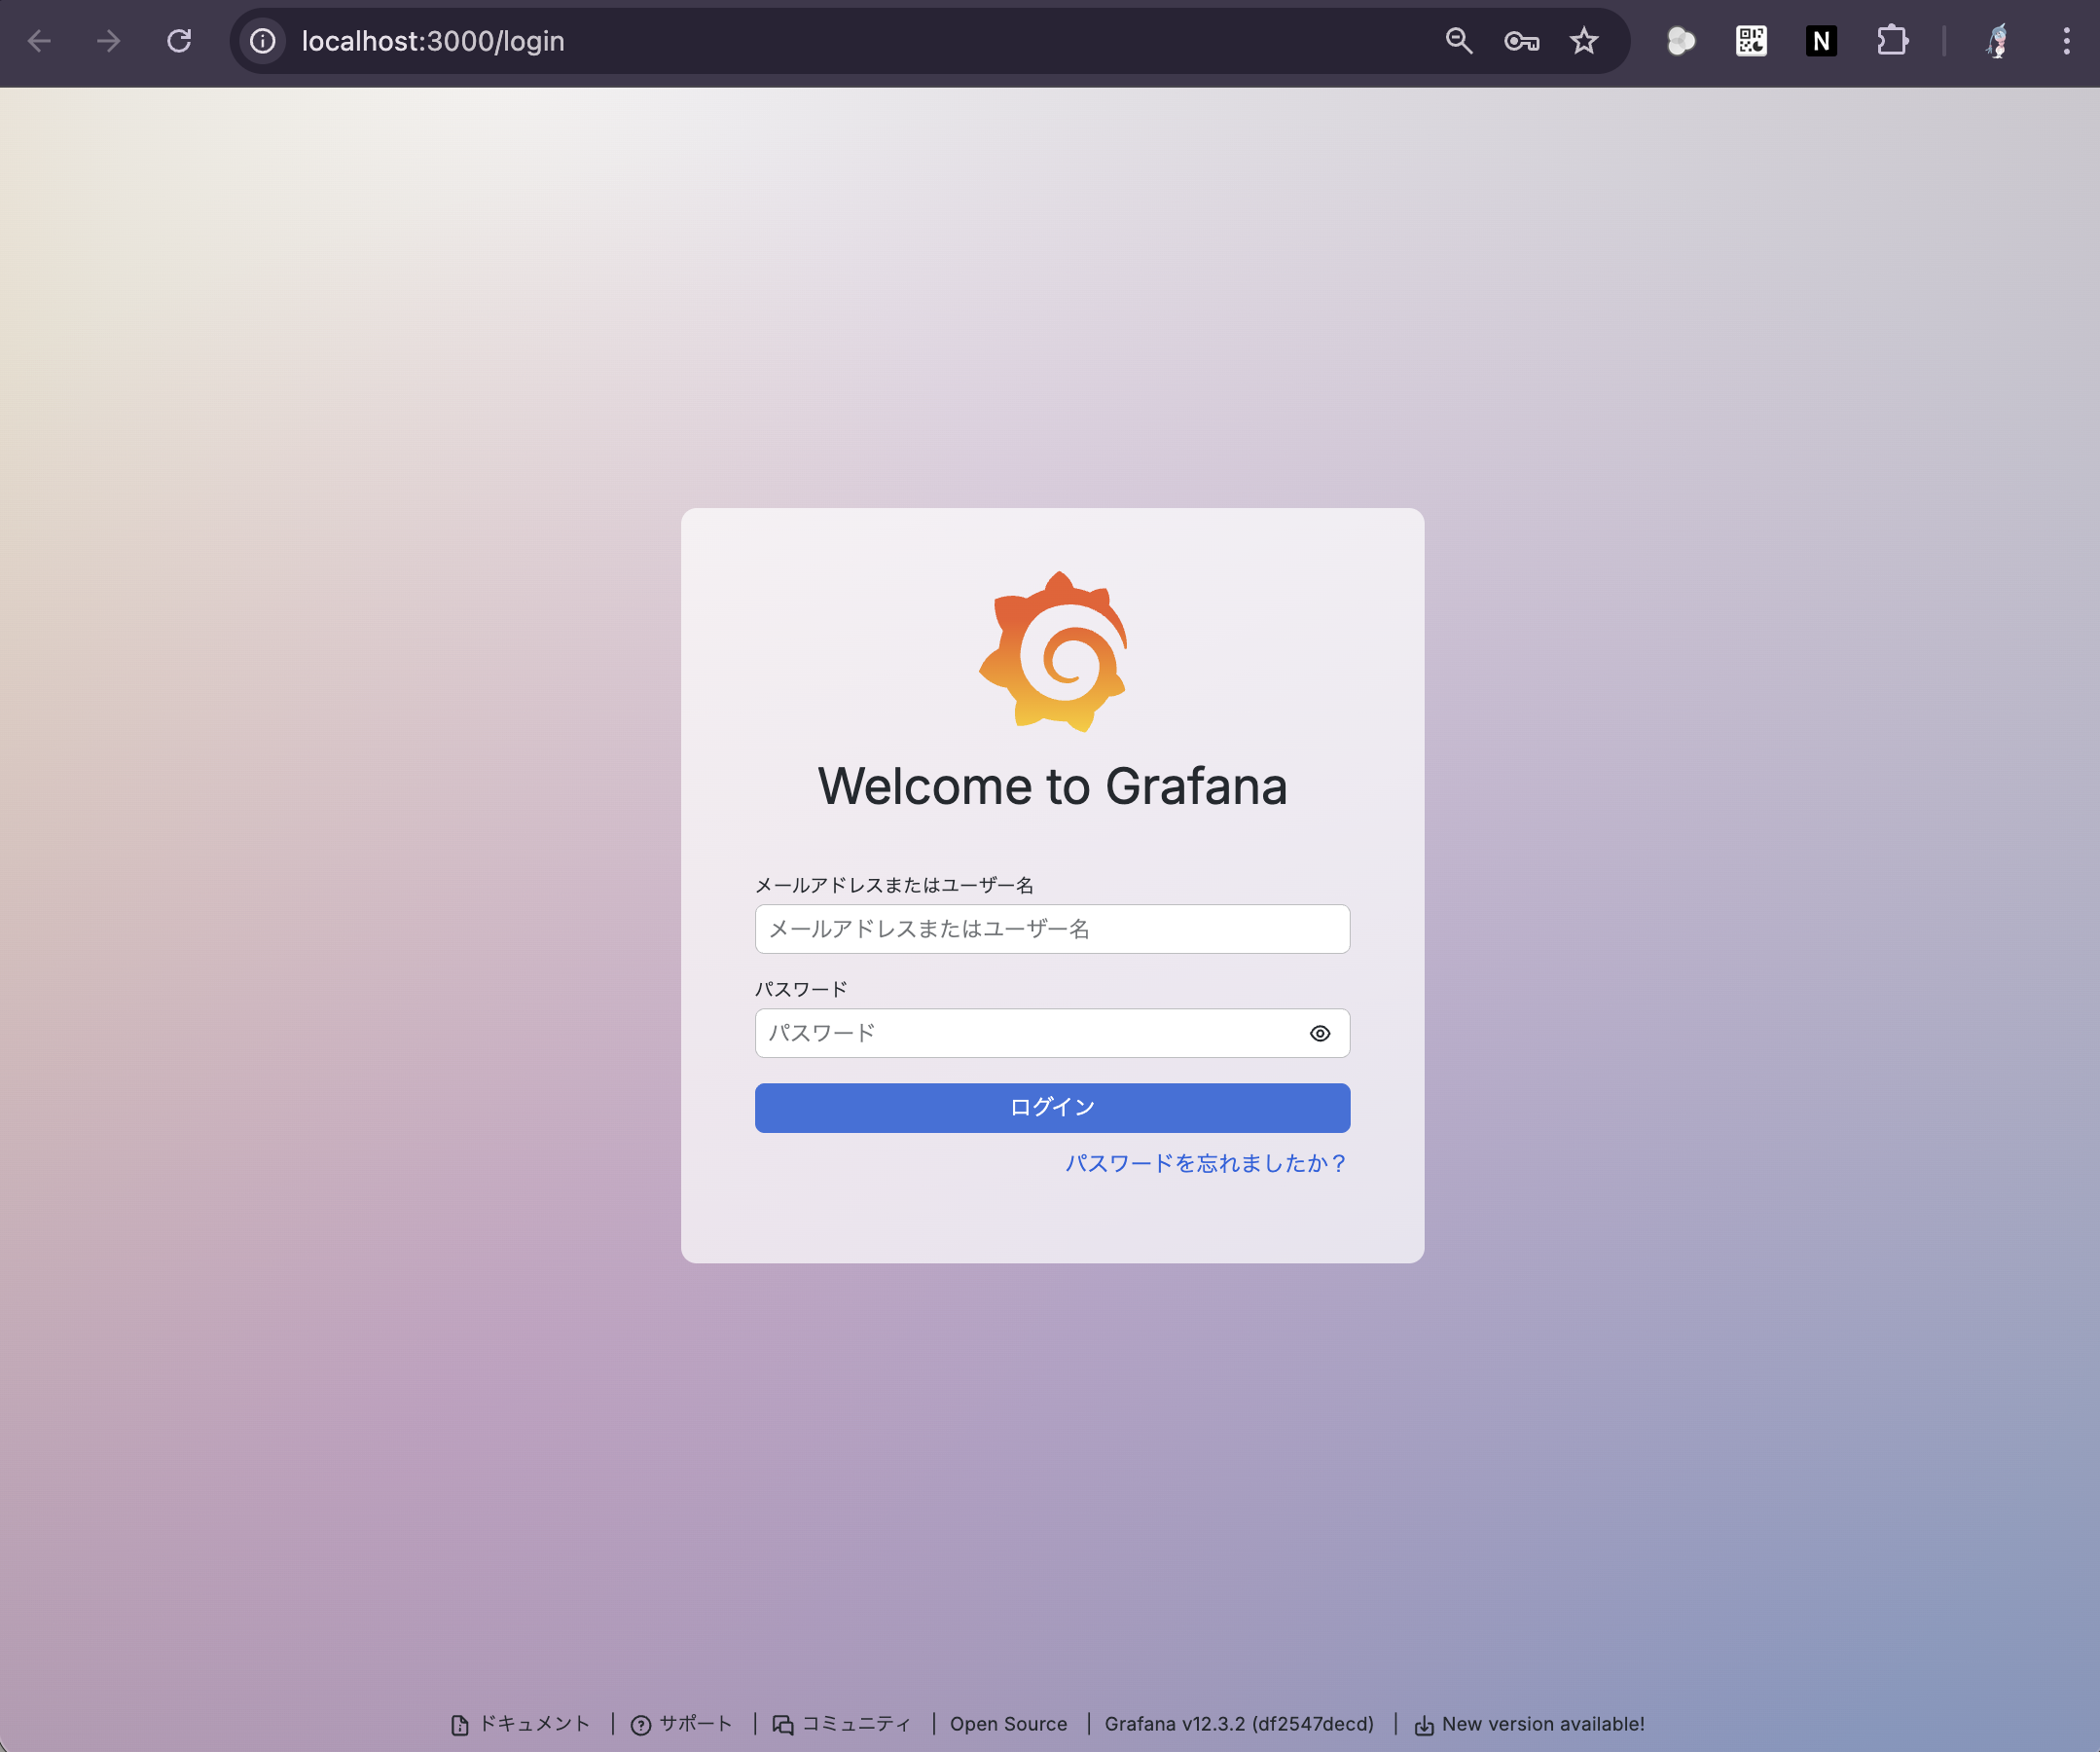The image size is (2100, 1752).
Task: Click the Grafana logo
Action: click(x=1053, y=651)
